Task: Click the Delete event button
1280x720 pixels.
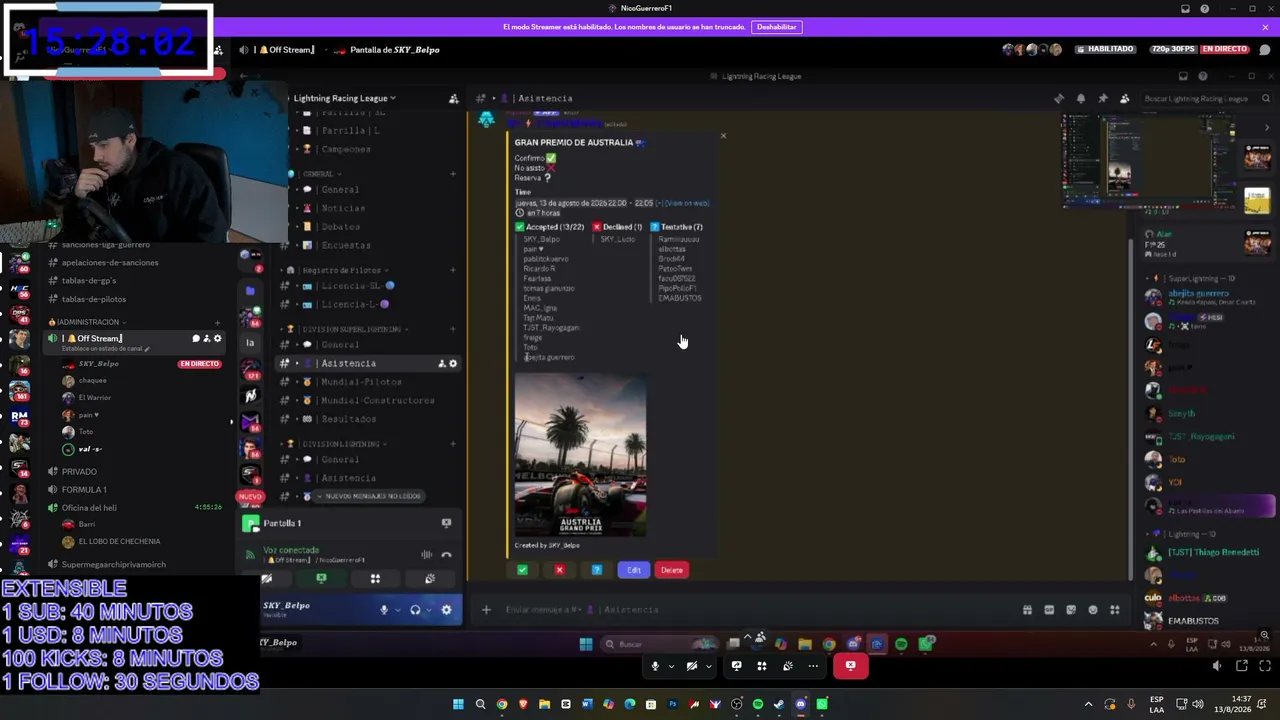Action: click(x=672, y=570)
